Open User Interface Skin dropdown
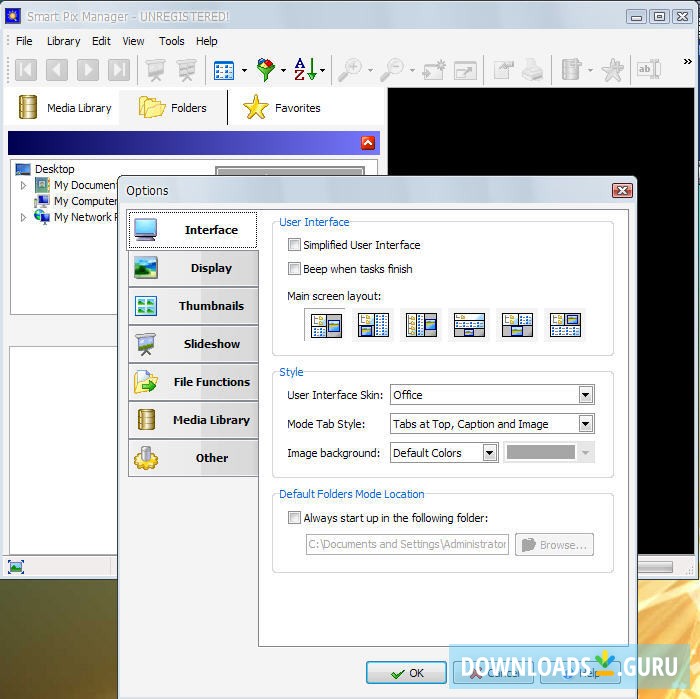 coord(586,395)
